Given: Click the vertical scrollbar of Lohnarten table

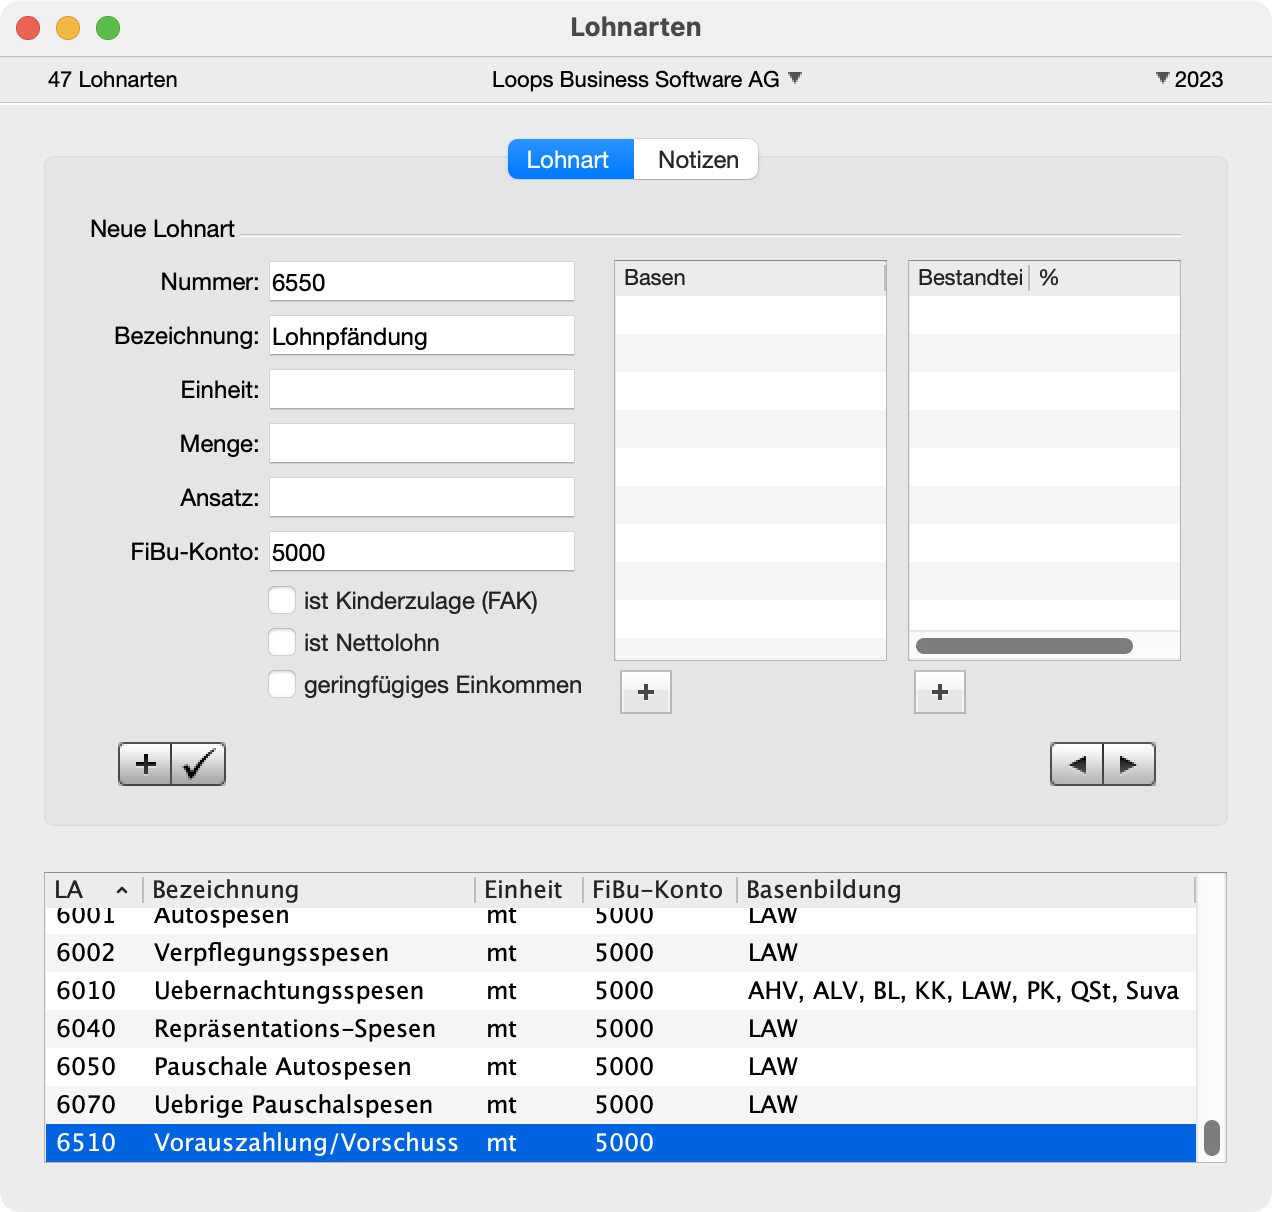Looking at the screenshot, I should coord(1211,1137).
